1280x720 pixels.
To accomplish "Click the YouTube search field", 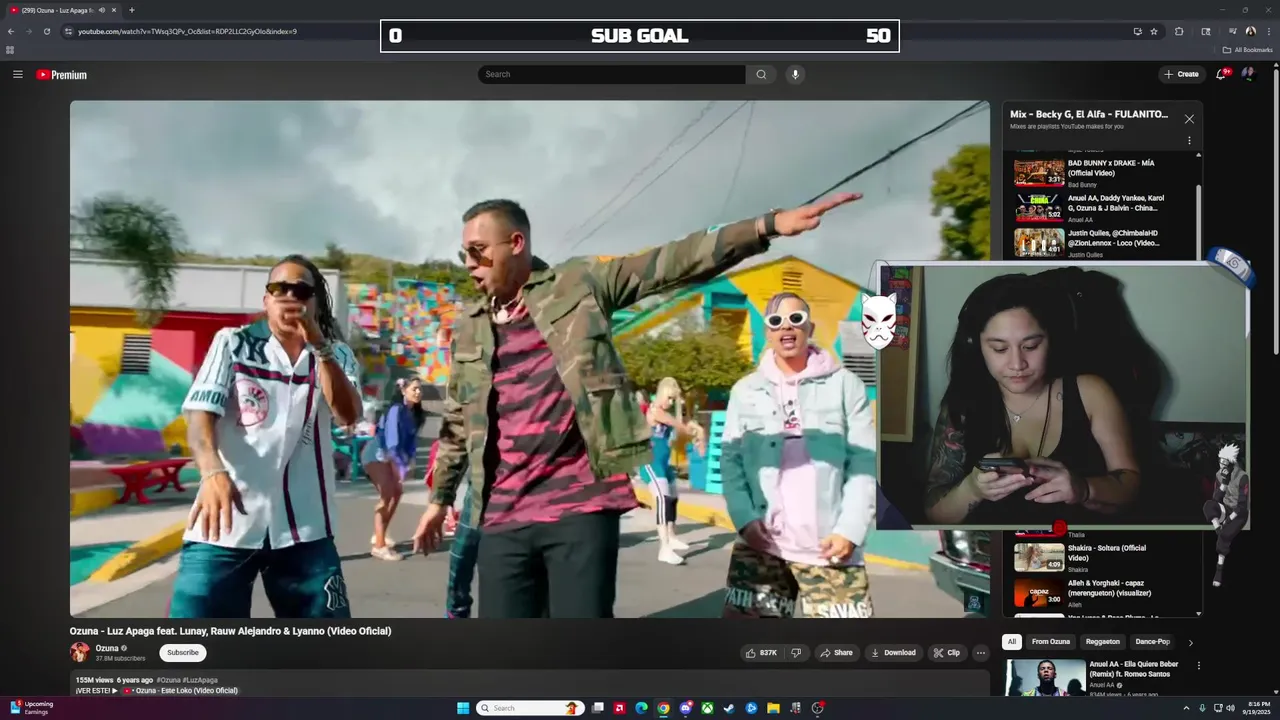I will (x=612, y=74).
